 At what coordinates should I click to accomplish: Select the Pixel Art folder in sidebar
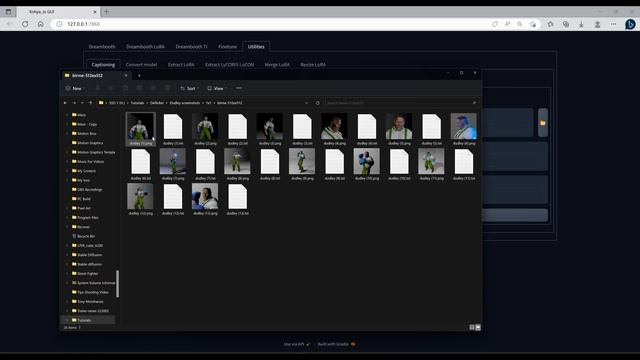pyautogui.click(x=81, y=208)
